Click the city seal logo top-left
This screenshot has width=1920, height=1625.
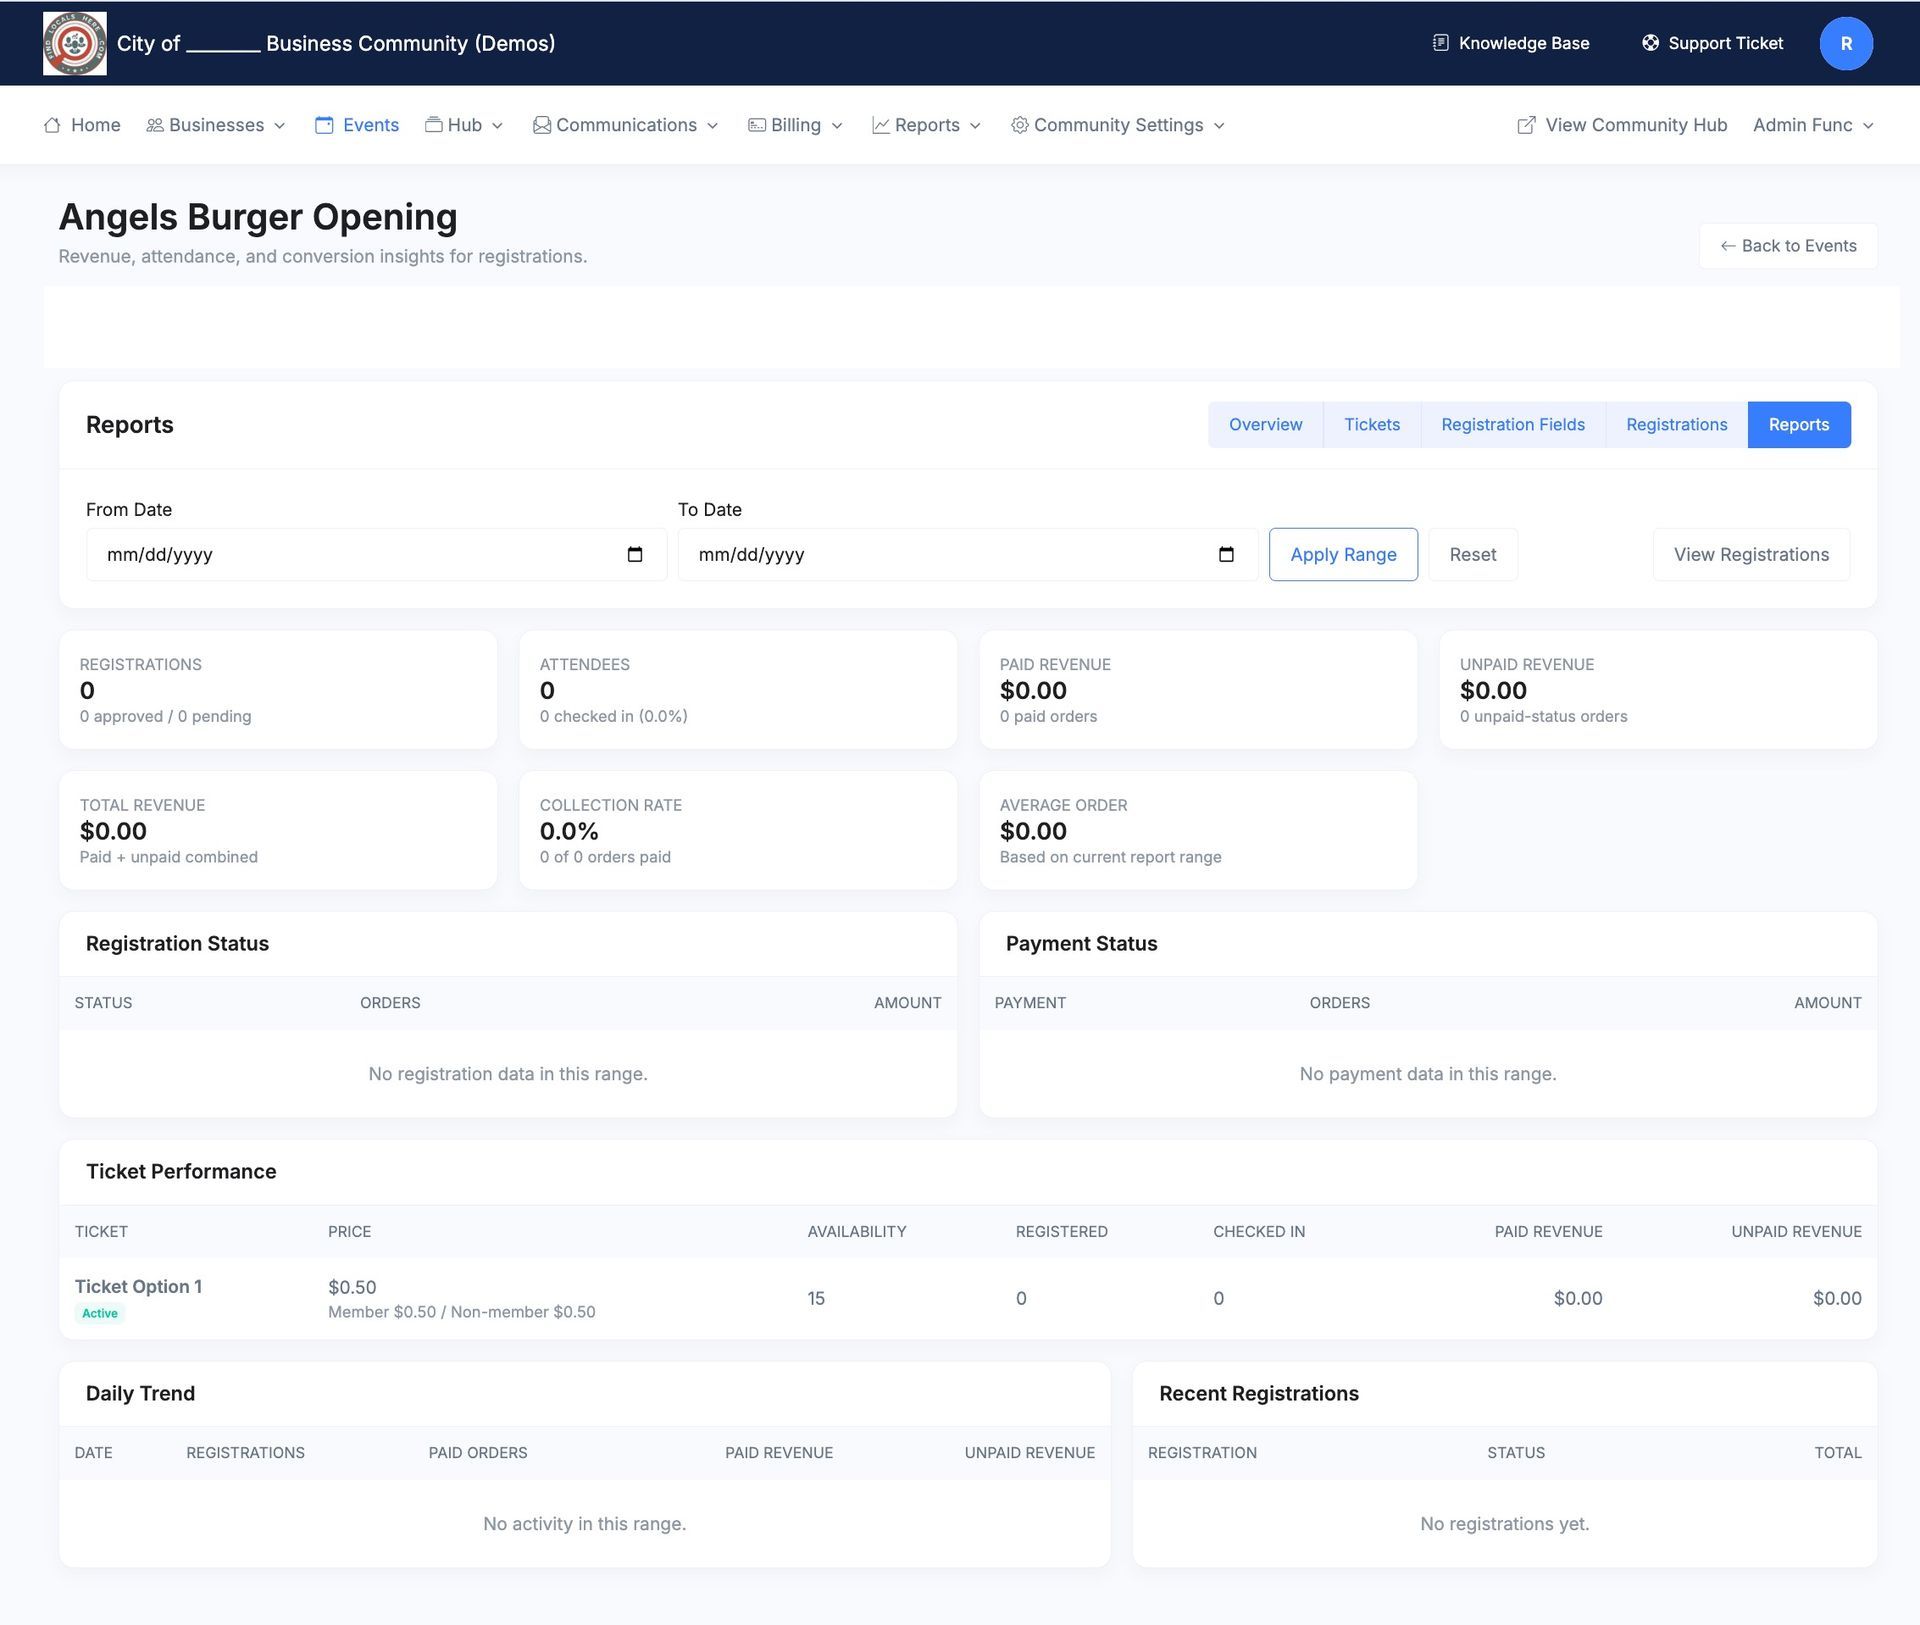tap(75, 43)
